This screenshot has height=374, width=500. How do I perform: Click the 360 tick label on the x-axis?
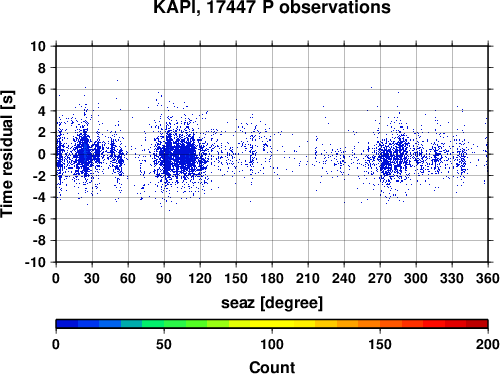coord(488,278)
